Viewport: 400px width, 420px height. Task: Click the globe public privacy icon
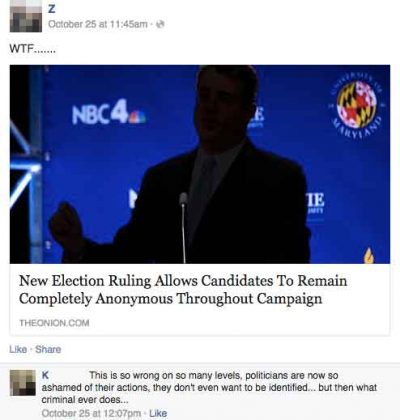pos(161,24)
